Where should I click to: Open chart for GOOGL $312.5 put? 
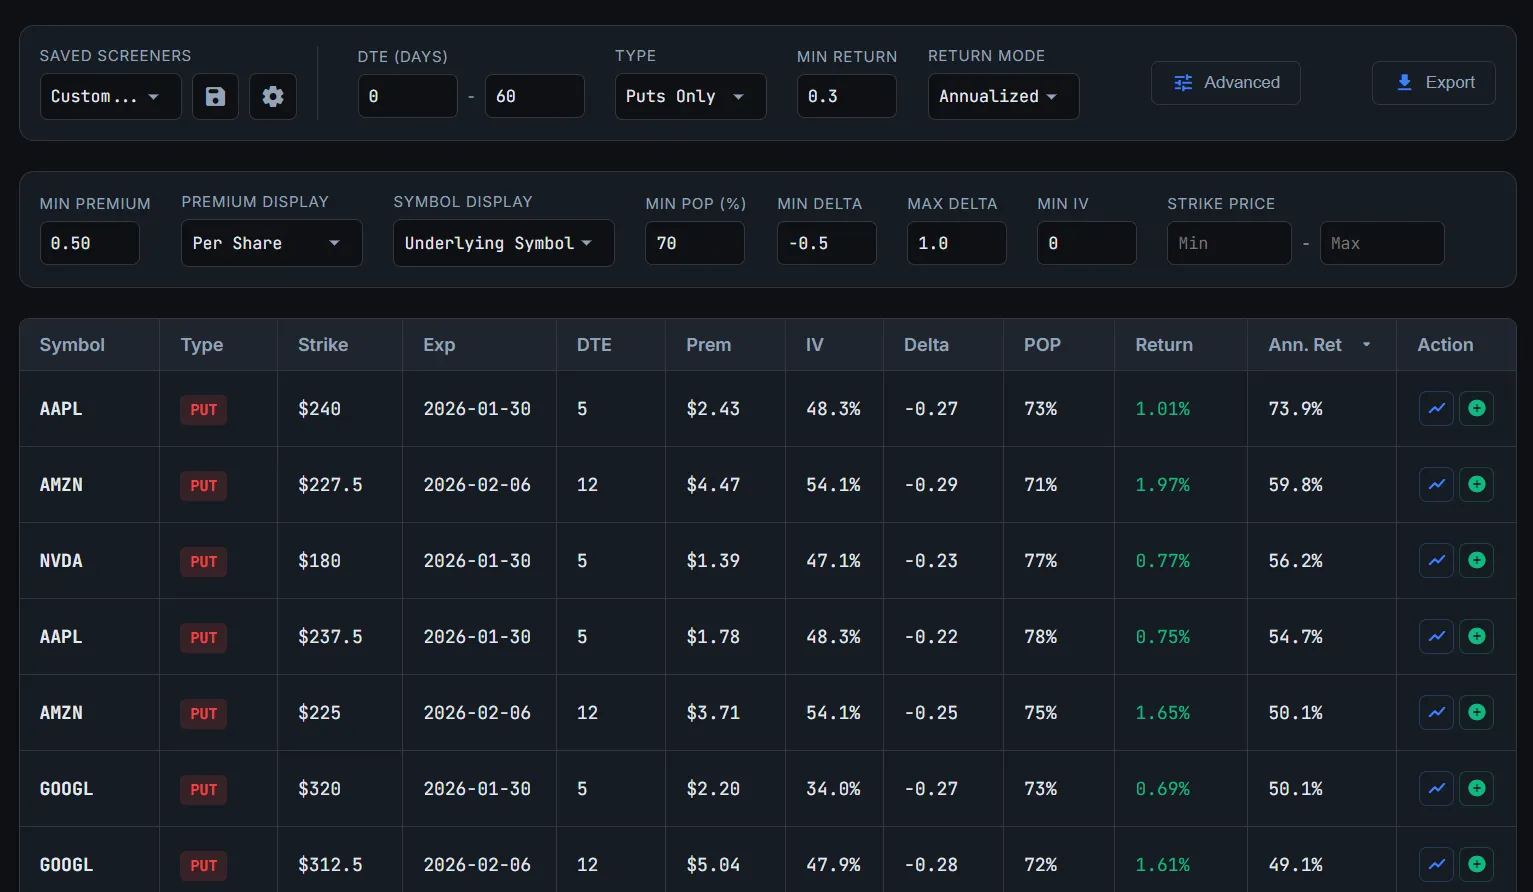[x=1436, y=864]
